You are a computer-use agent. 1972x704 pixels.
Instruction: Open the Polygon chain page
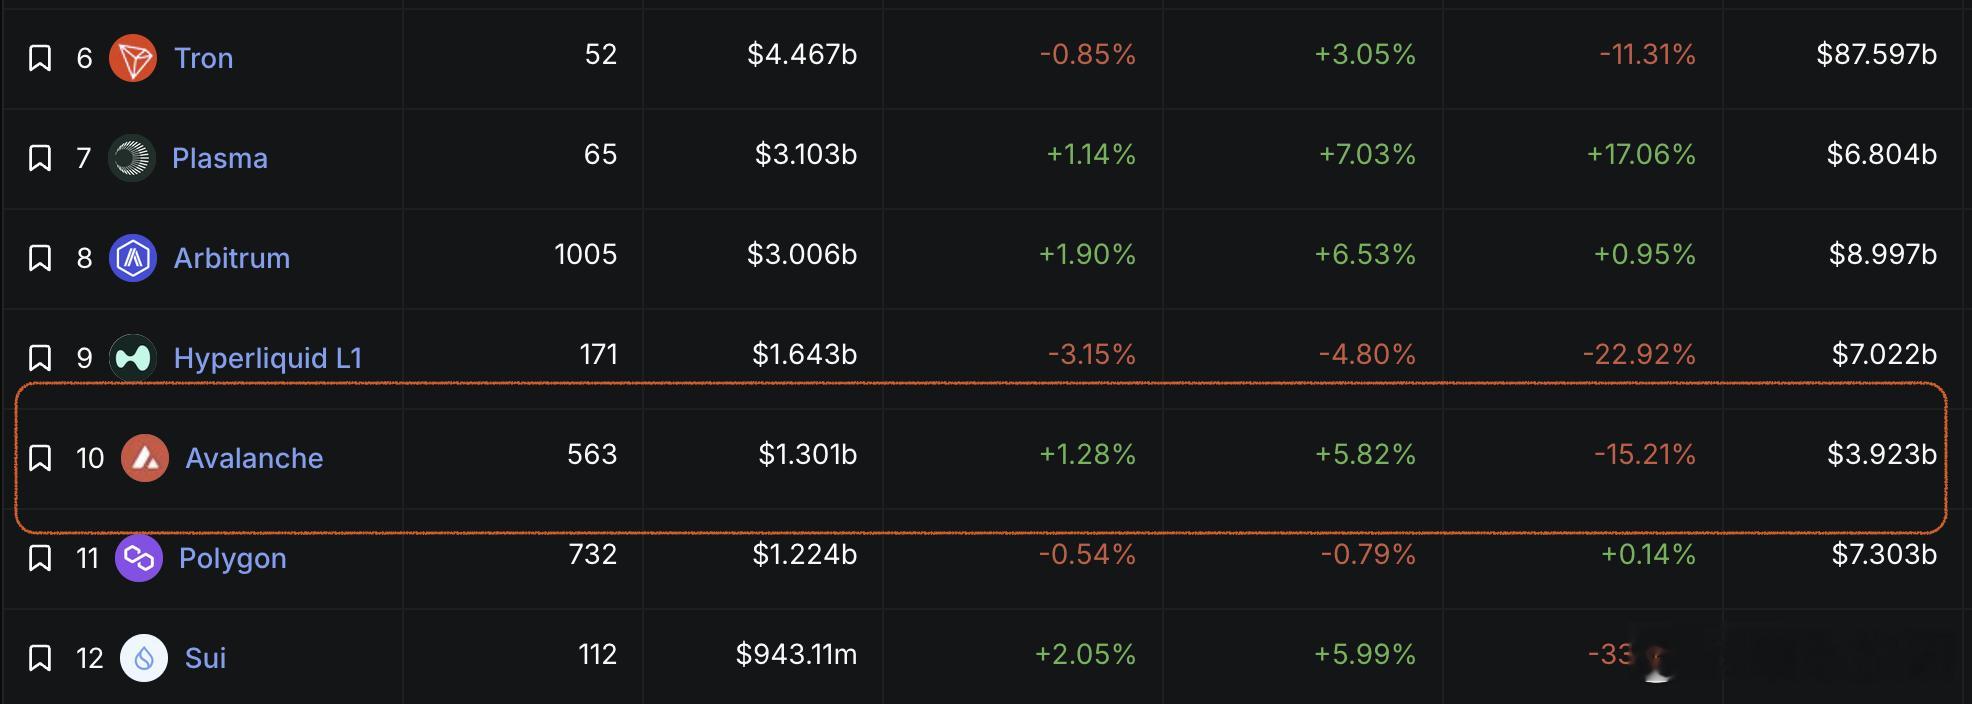click(x=232, y=558)
